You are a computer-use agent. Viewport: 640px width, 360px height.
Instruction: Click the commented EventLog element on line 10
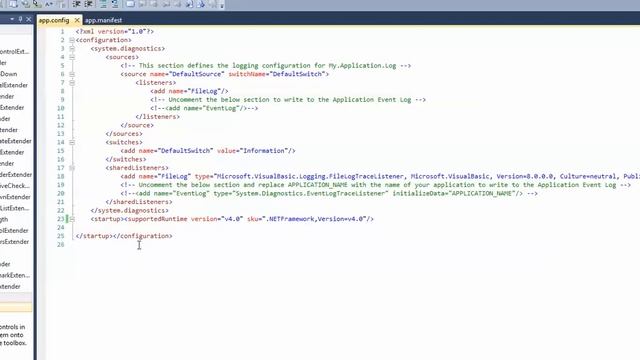pos(204,108)
